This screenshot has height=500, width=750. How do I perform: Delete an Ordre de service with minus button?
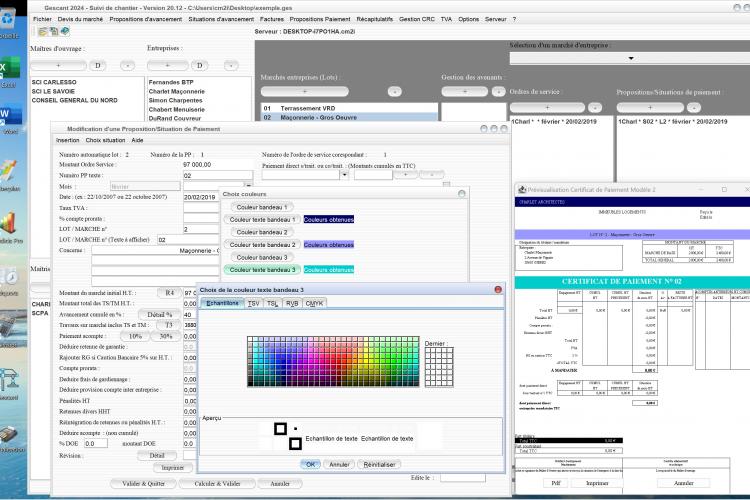[x=595, y=108]
